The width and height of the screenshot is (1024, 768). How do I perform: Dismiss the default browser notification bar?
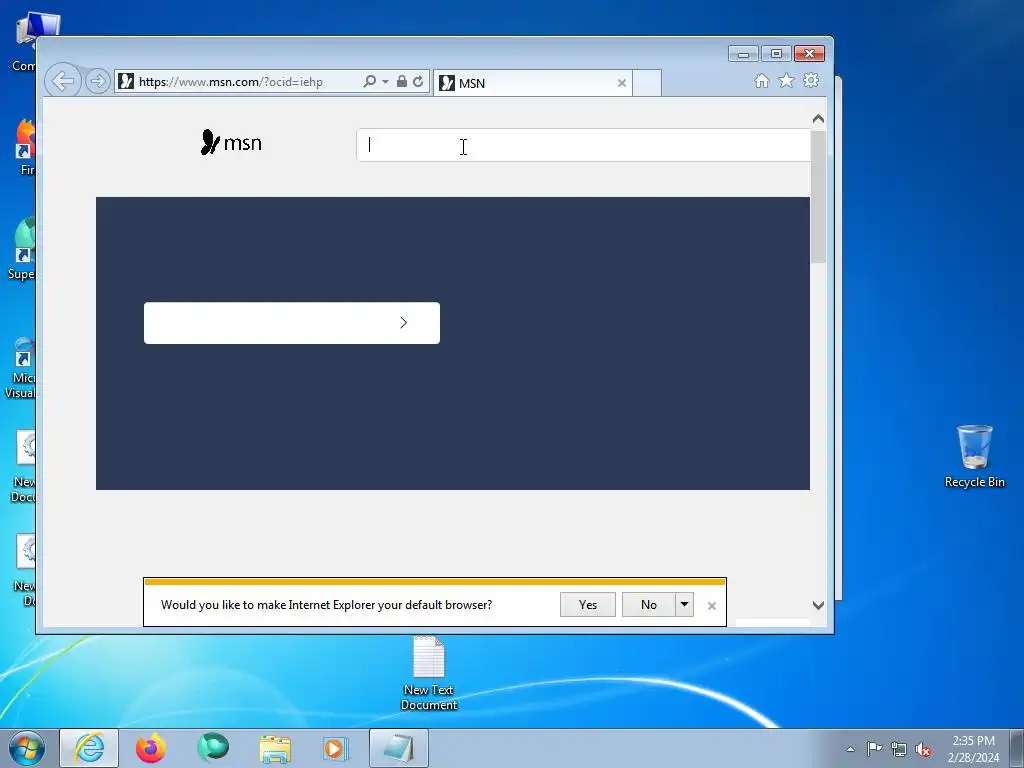click(712, 606)
